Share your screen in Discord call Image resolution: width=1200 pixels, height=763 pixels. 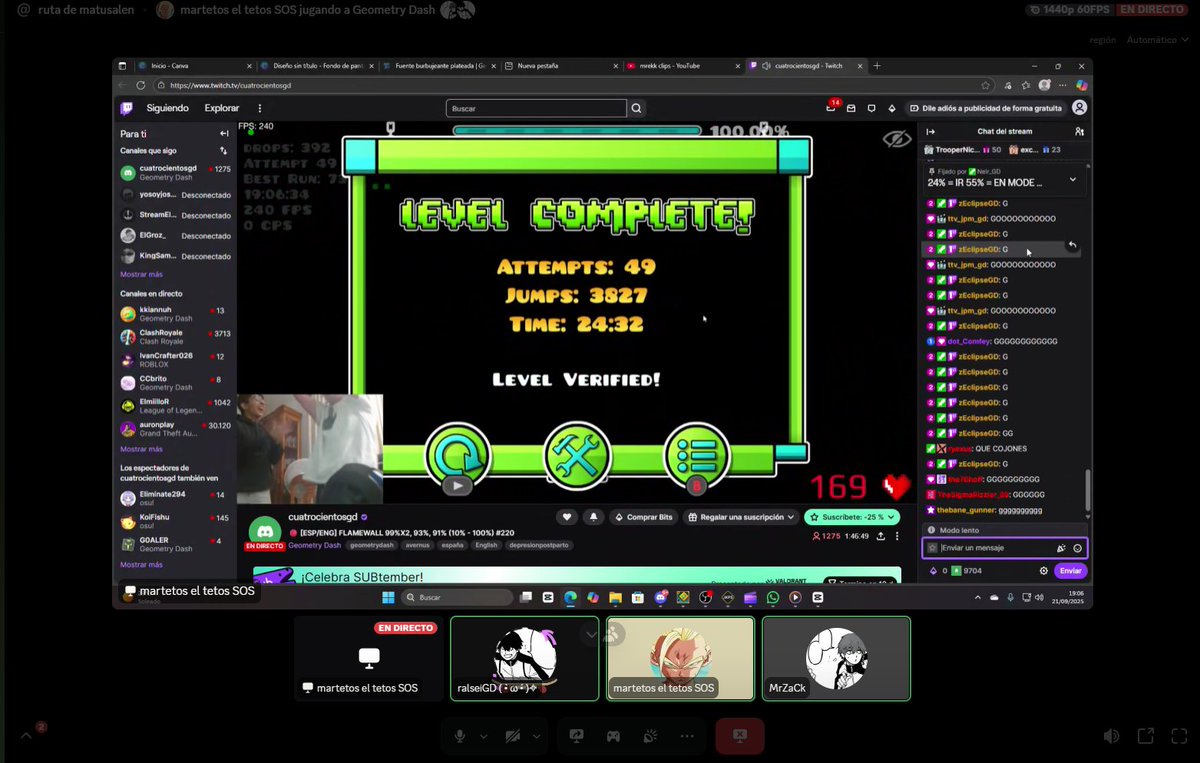(576, 736)
